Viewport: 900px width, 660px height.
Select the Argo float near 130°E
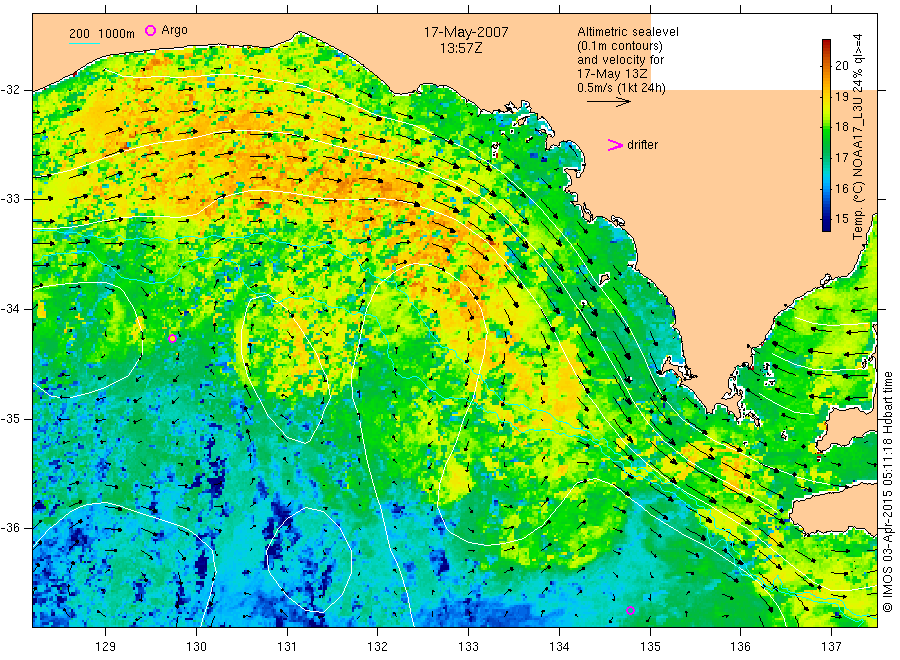point(172,338)
